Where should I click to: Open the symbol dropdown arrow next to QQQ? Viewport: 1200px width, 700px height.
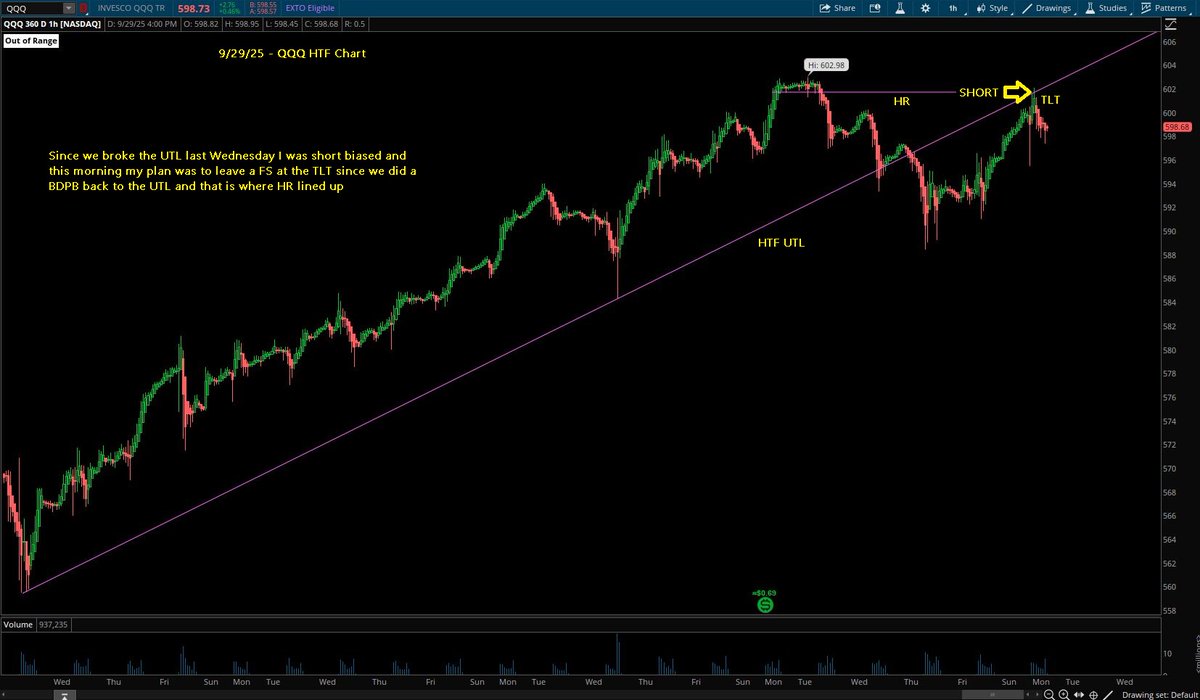(68, 8)
